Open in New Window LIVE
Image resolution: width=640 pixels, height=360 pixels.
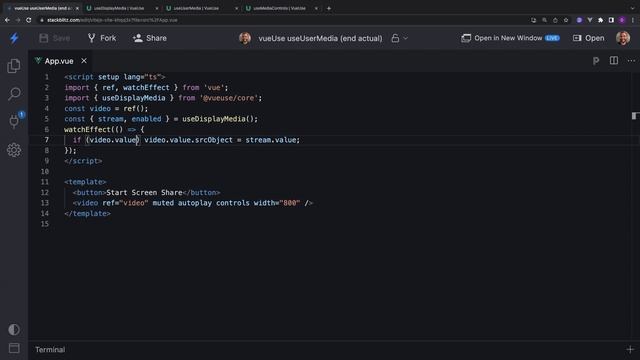tap(510, 38)
